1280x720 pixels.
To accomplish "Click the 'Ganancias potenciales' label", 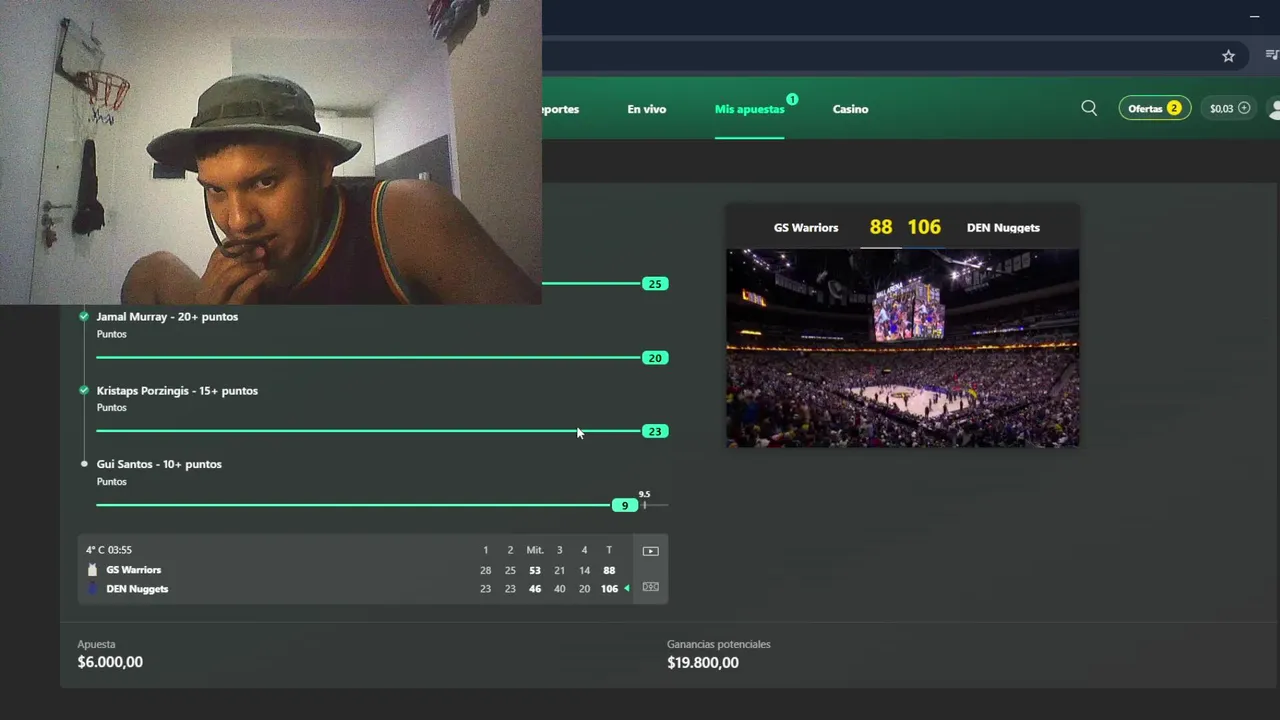I will click(x=719, y=644).
